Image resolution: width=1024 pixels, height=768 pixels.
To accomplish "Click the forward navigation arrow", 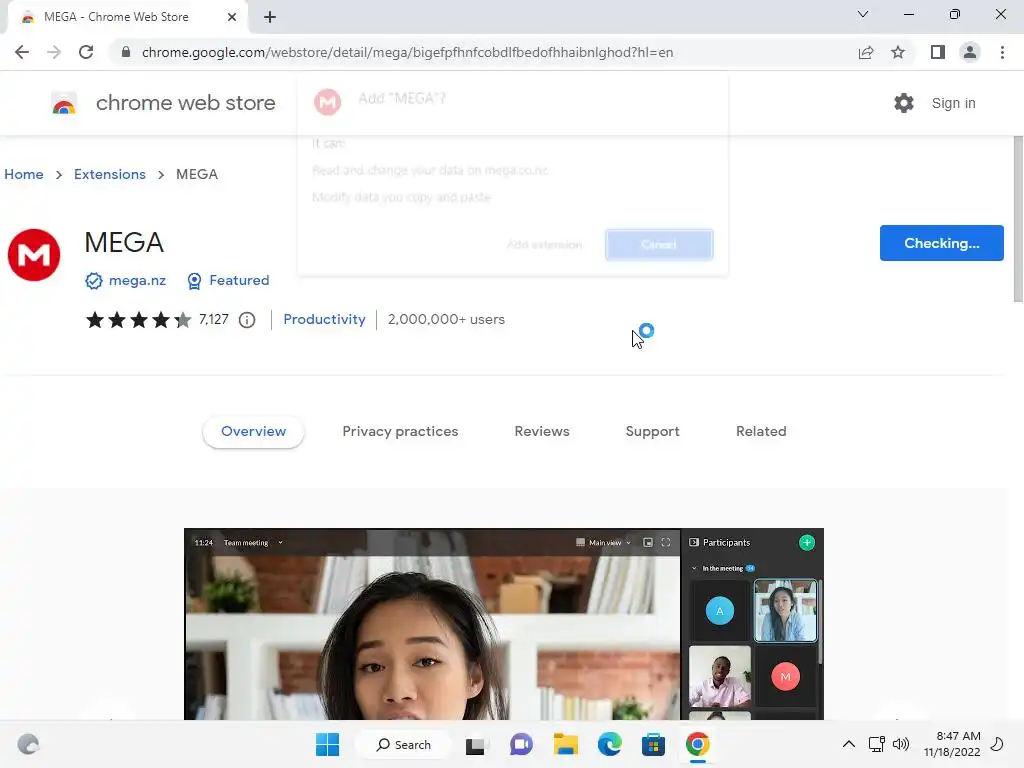I will pyautogui.click(x=54, y=52).
